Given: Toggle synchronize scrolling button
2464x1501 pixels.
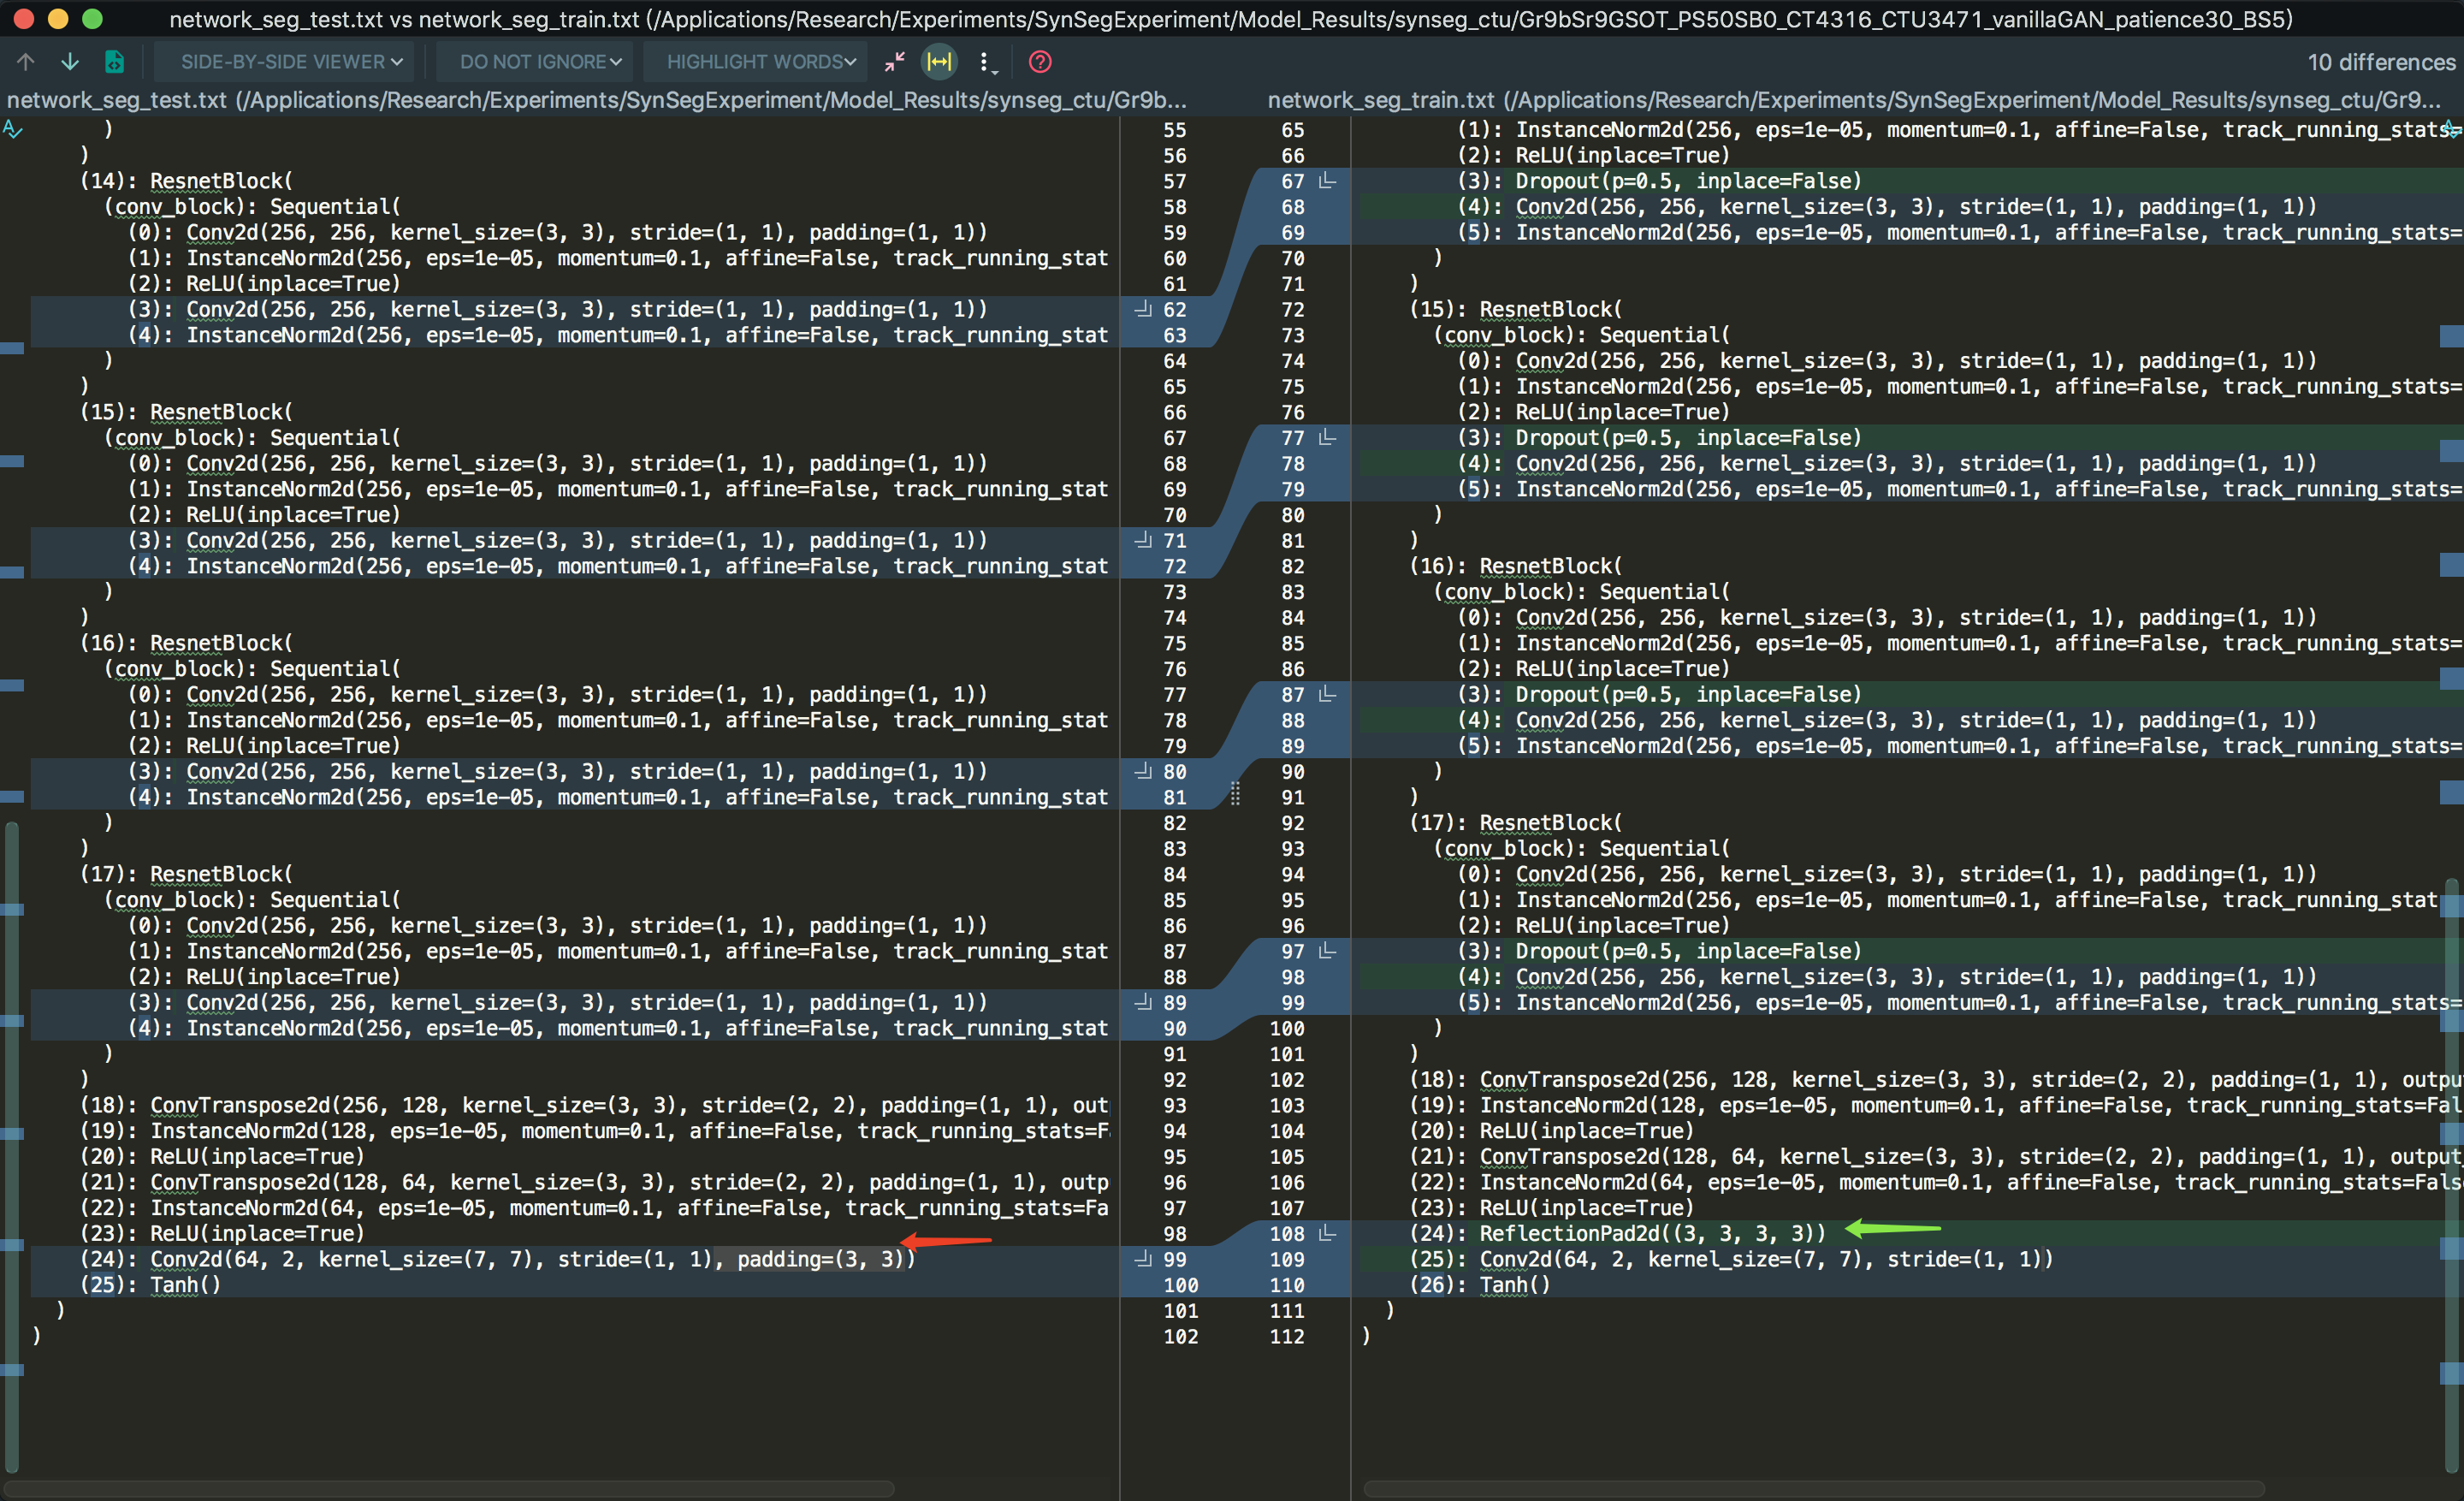Looking at the screenshot, I should coord(939,62).
